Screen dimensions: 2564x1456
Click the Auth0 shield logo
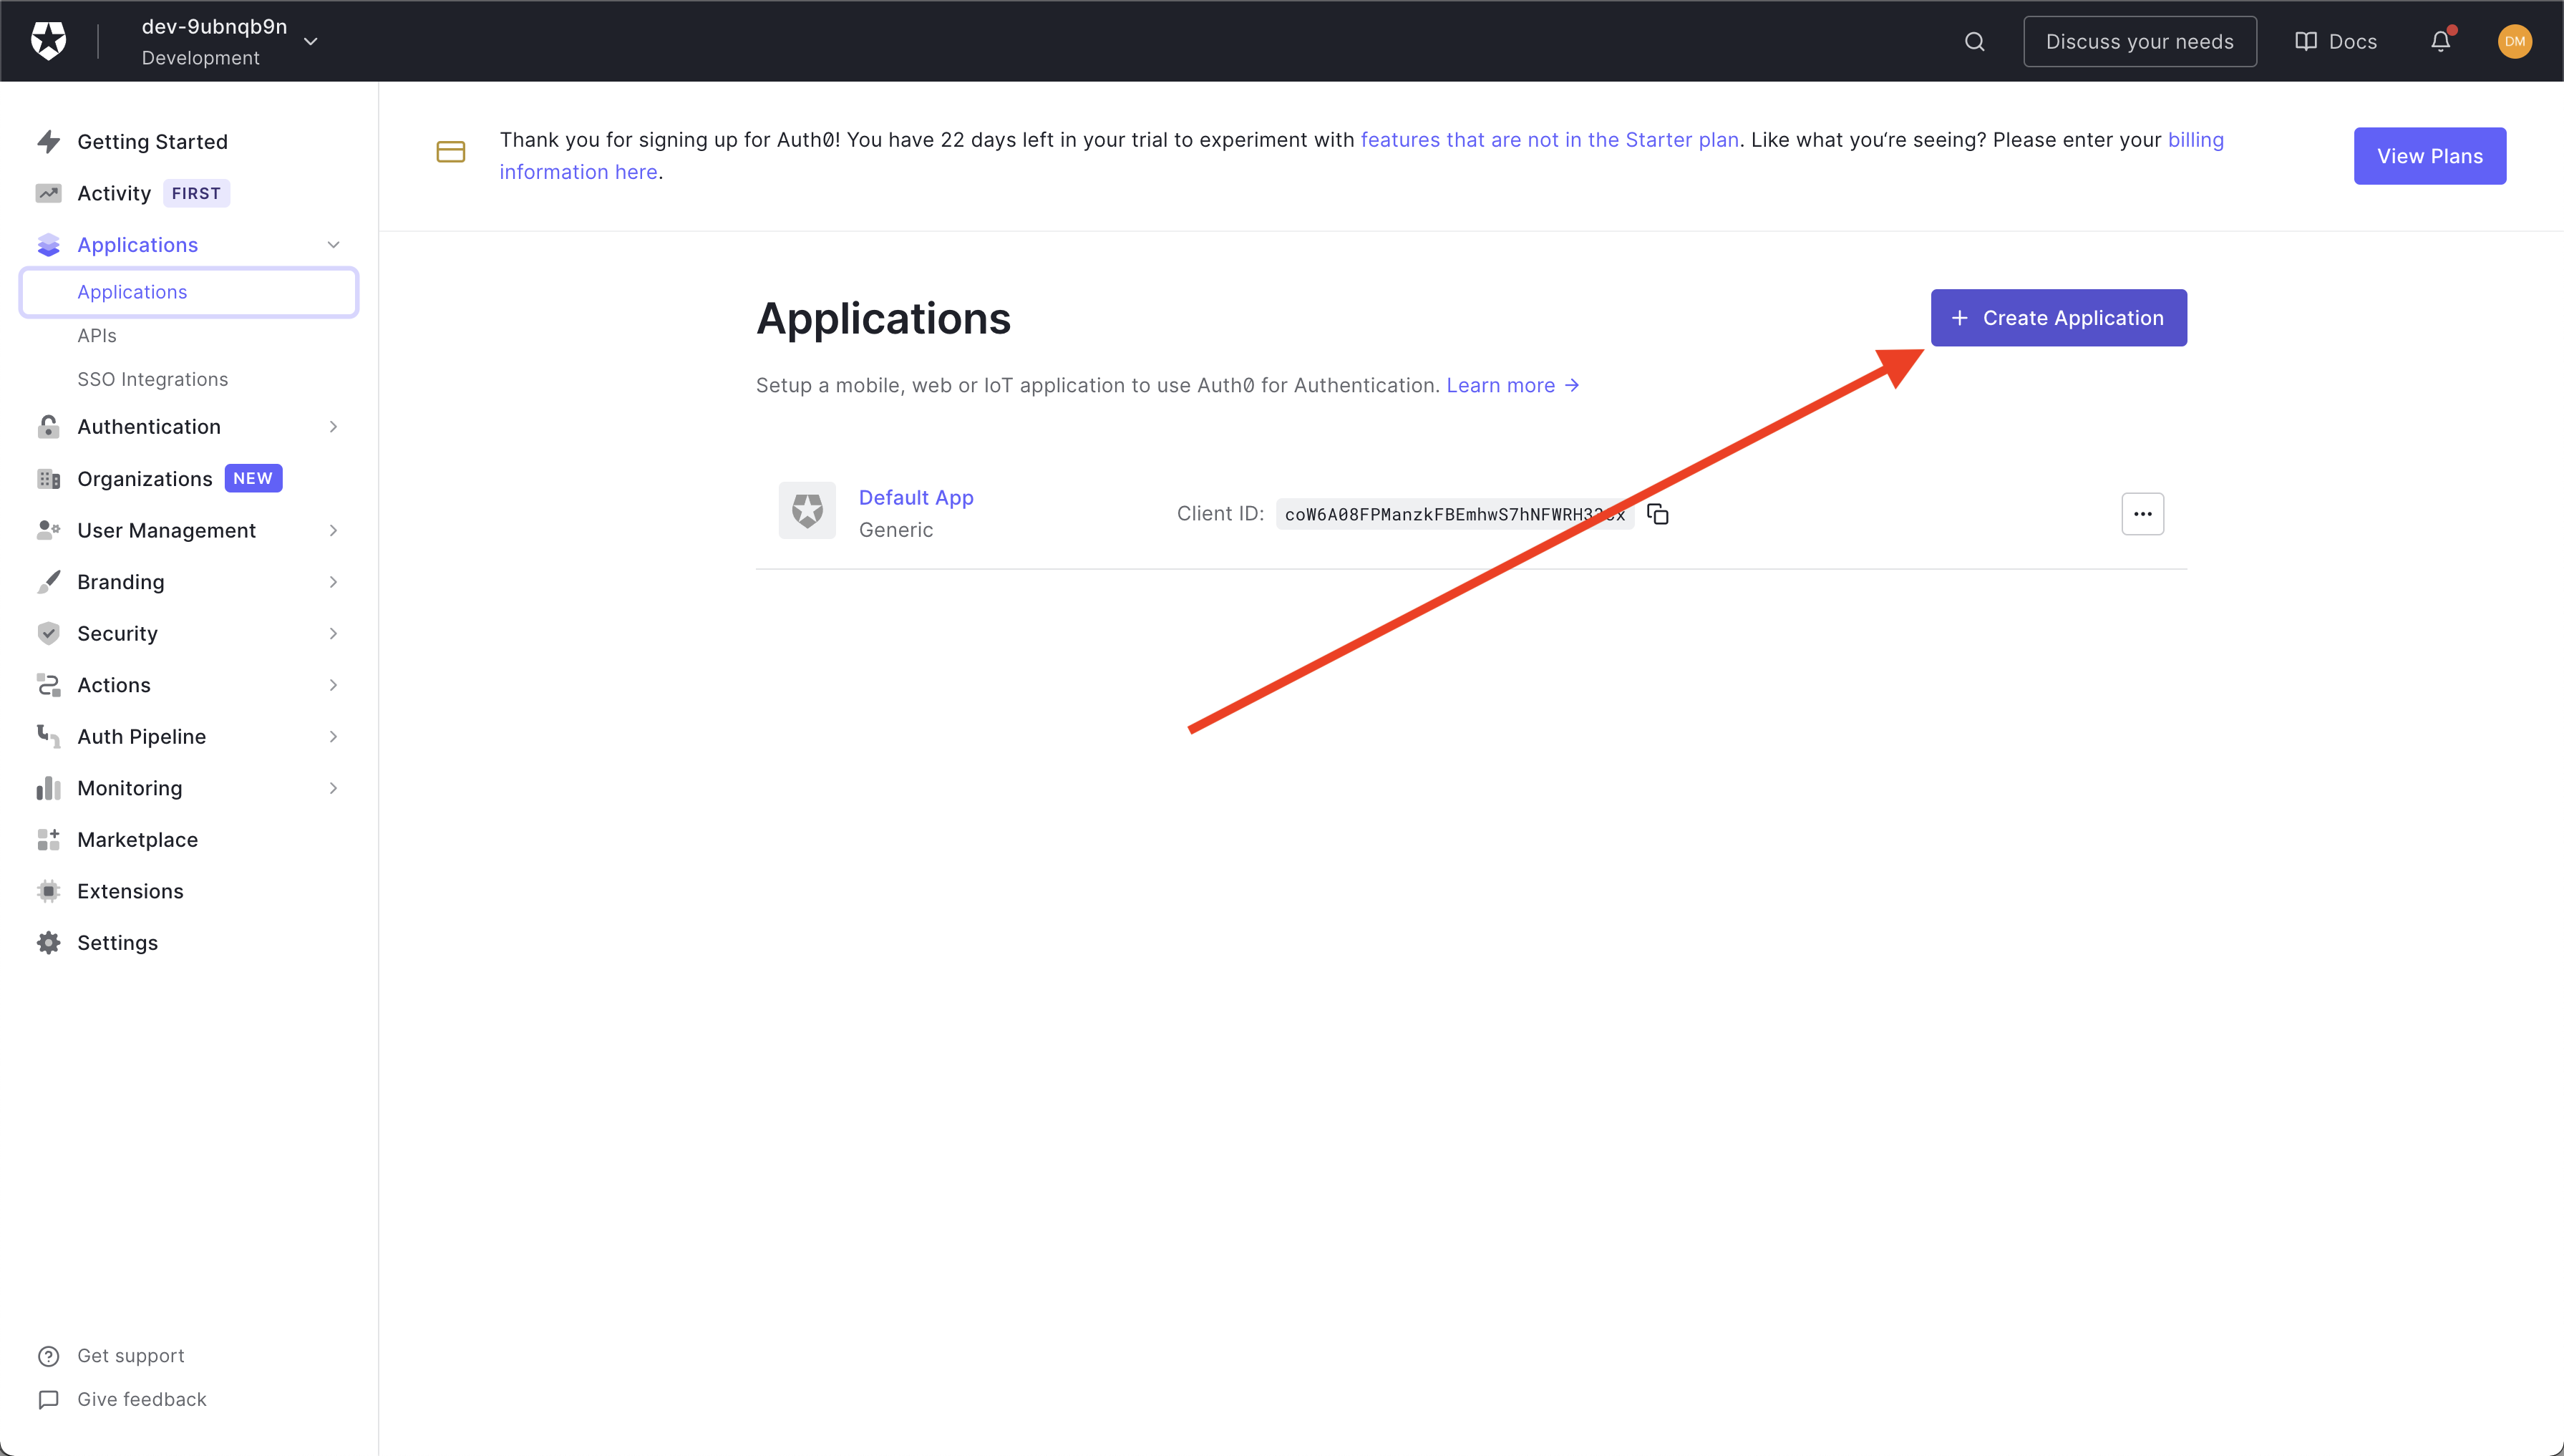(x=48, y=41)
